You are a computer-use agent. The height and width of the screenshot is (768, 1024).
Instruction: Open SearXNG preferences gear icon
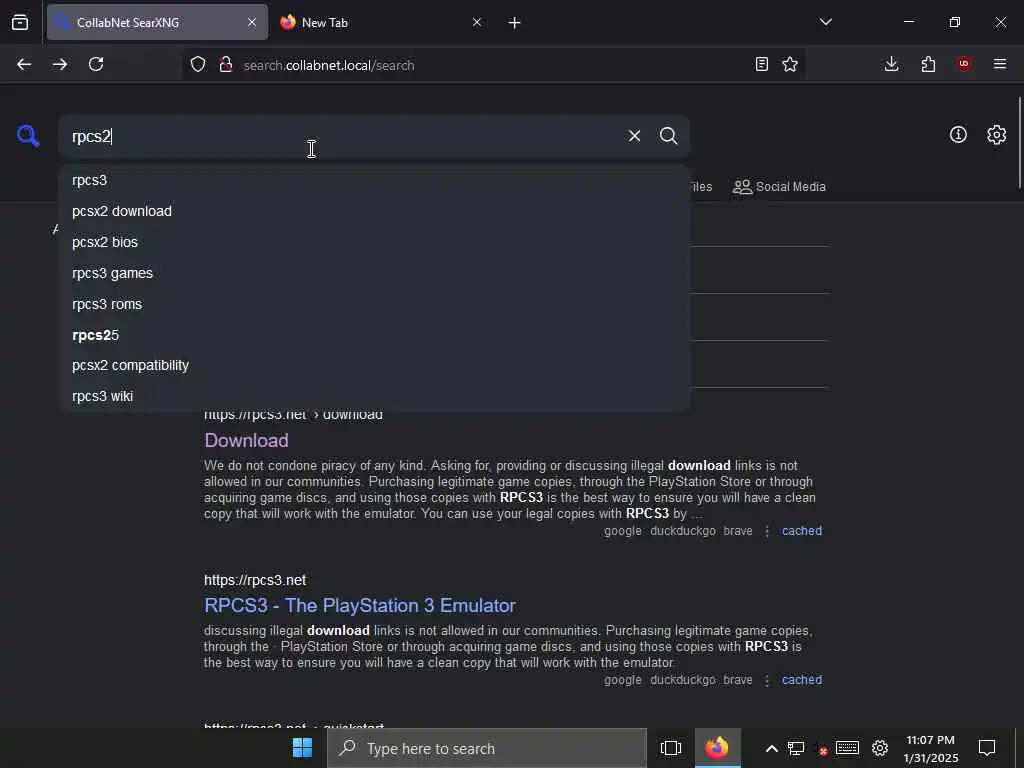tap(996, 135)
